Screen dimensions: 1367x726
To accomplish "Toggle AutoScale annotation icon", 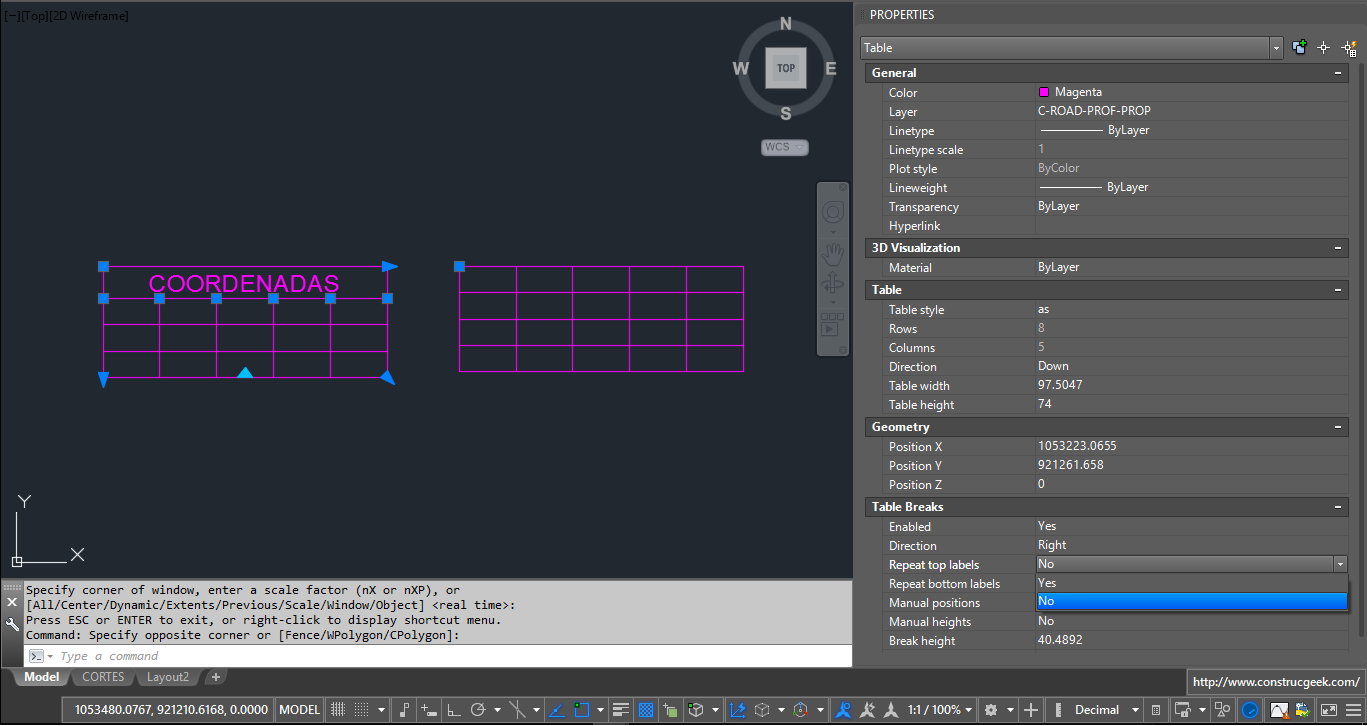I will tap(868, 710).
